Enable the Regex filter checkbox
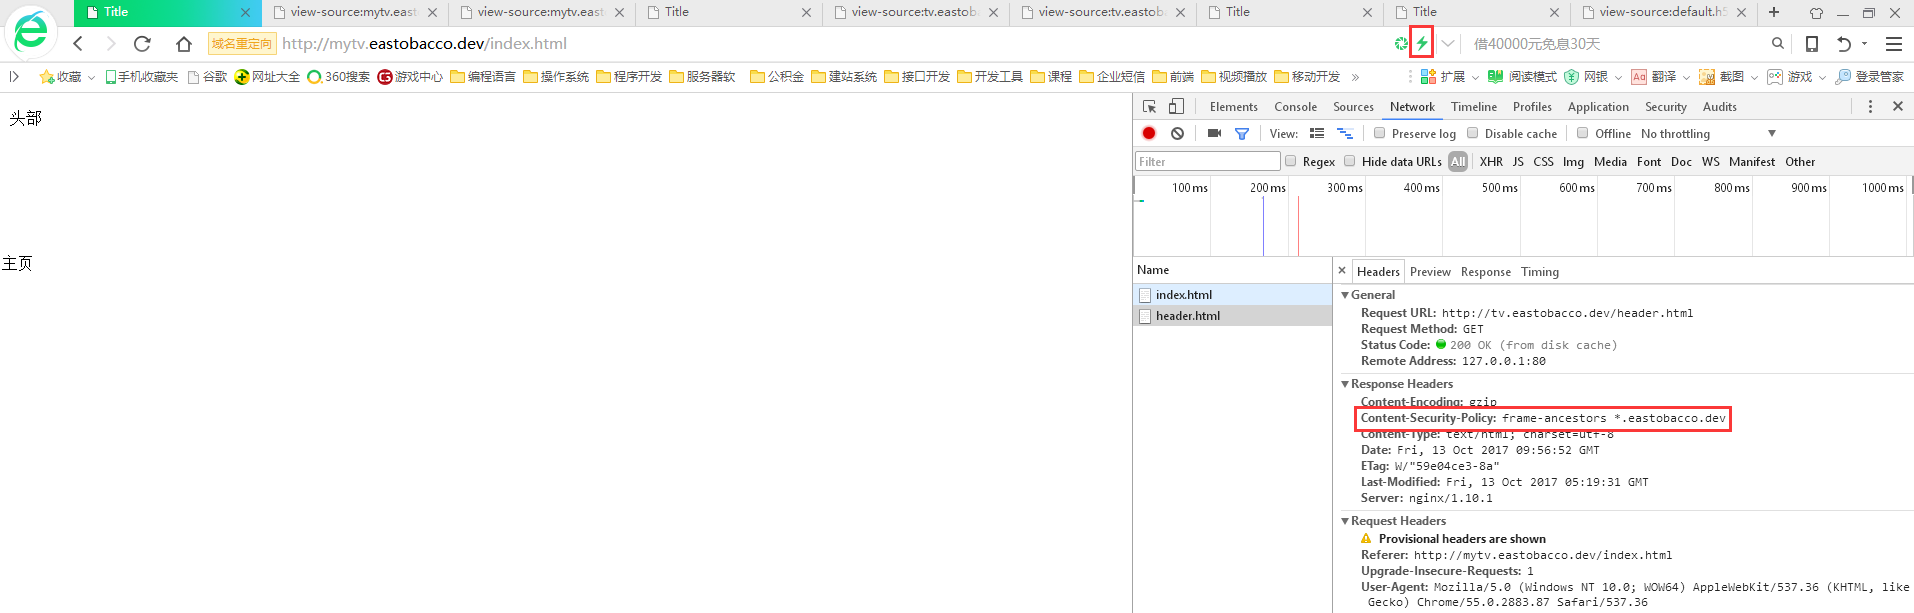Image resolution: width=1914 pixels, height=613 pixels. pyautogui.click(x=1290, y=161)
